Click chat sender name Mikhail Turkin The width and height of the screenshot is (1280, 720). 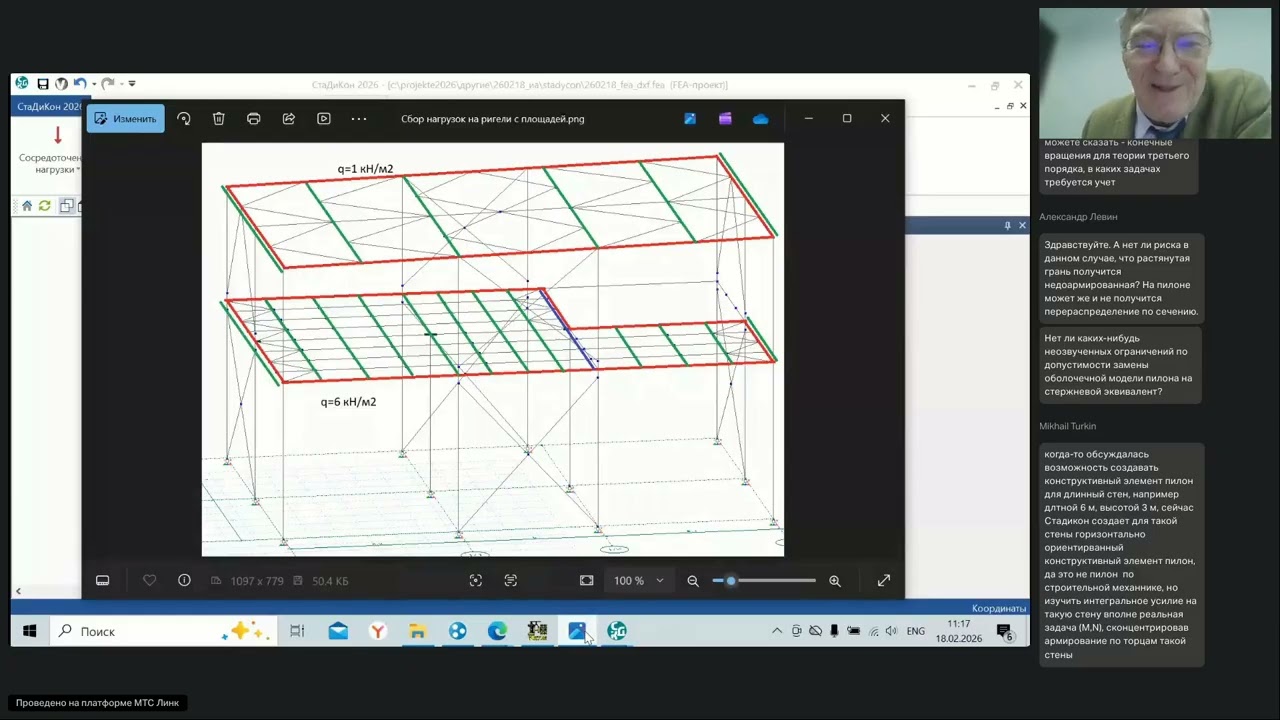(x=1067, y=426)
